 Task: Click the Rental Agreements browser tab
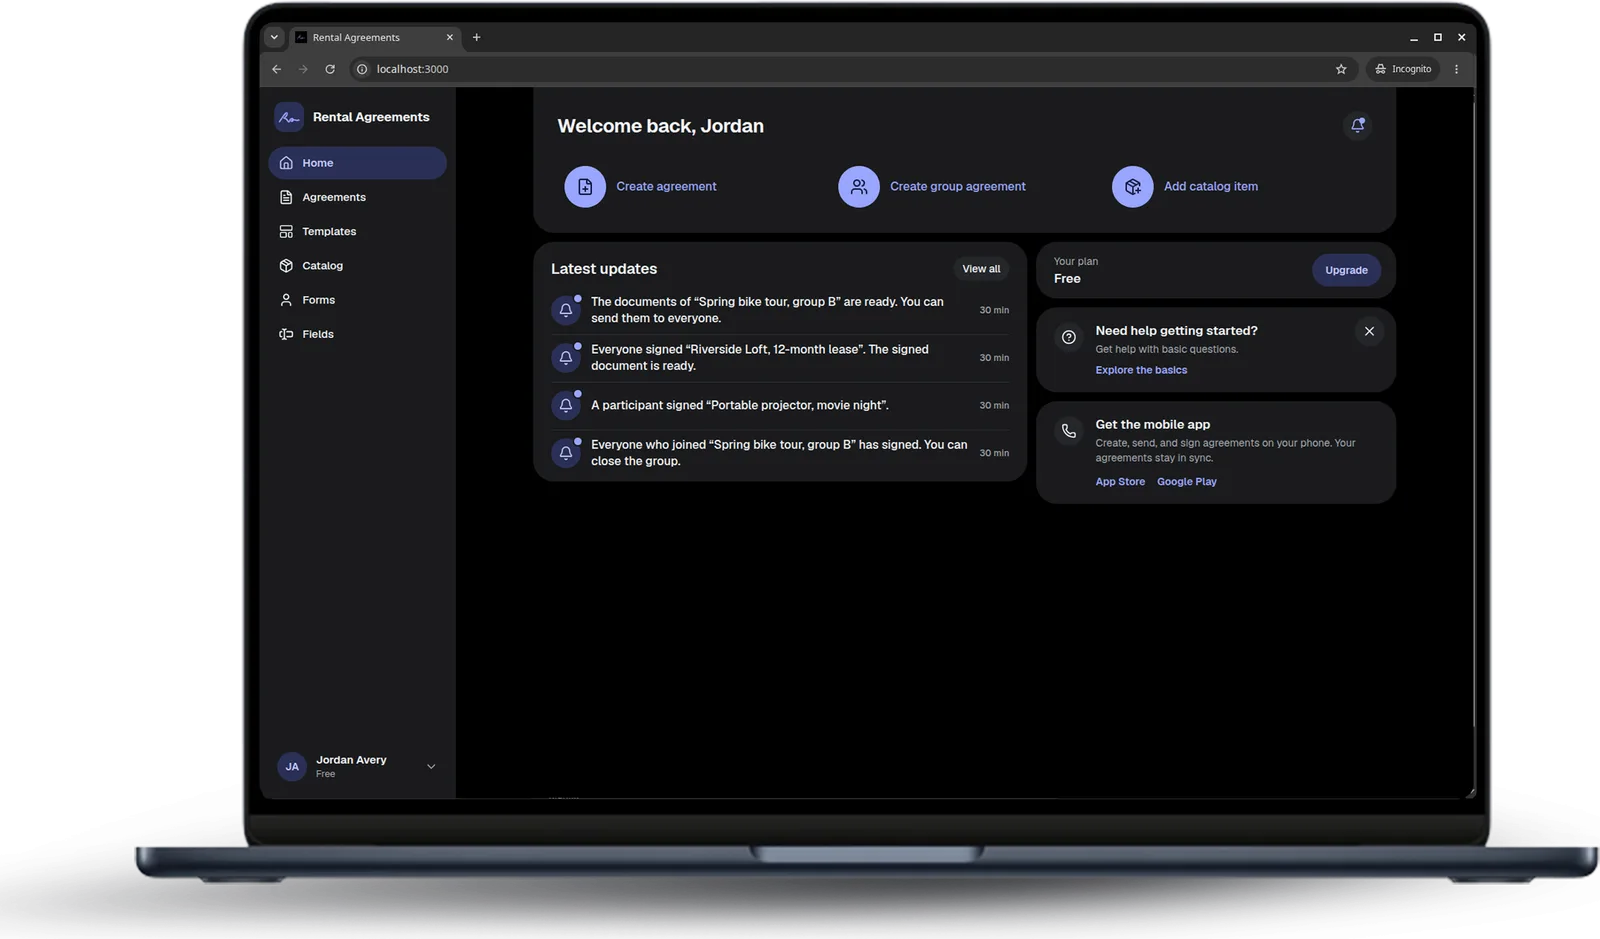[375, 37]
